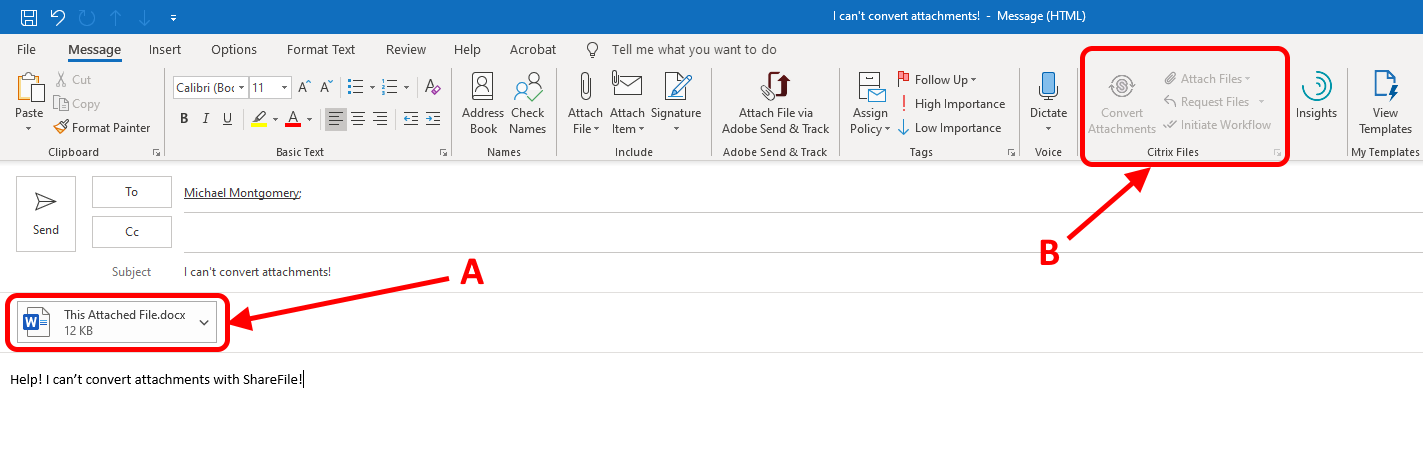This screenshot has height=459, width=1423.
Task: Click Tell me what you want to do
Action: click(x=694, y=49)
